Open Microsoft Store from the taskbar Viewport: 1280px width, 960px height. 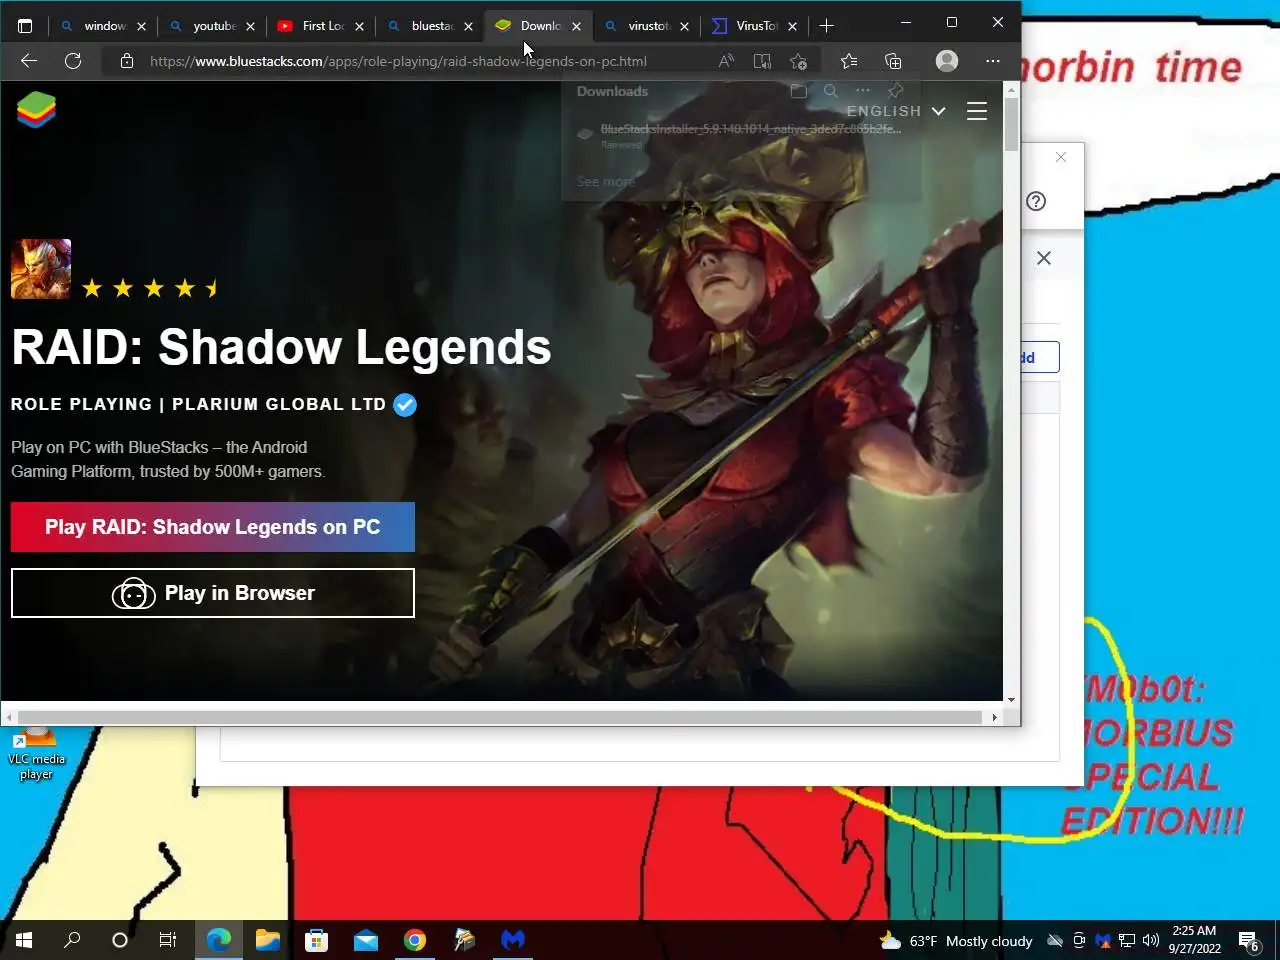point(316,940)
